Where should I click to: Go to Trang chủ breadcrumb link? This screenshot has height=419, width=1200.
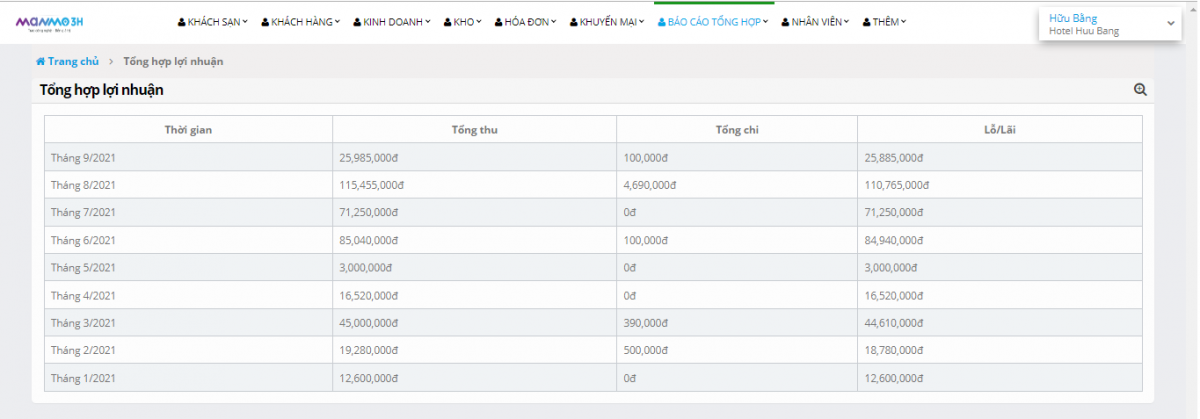pos(73,62)
